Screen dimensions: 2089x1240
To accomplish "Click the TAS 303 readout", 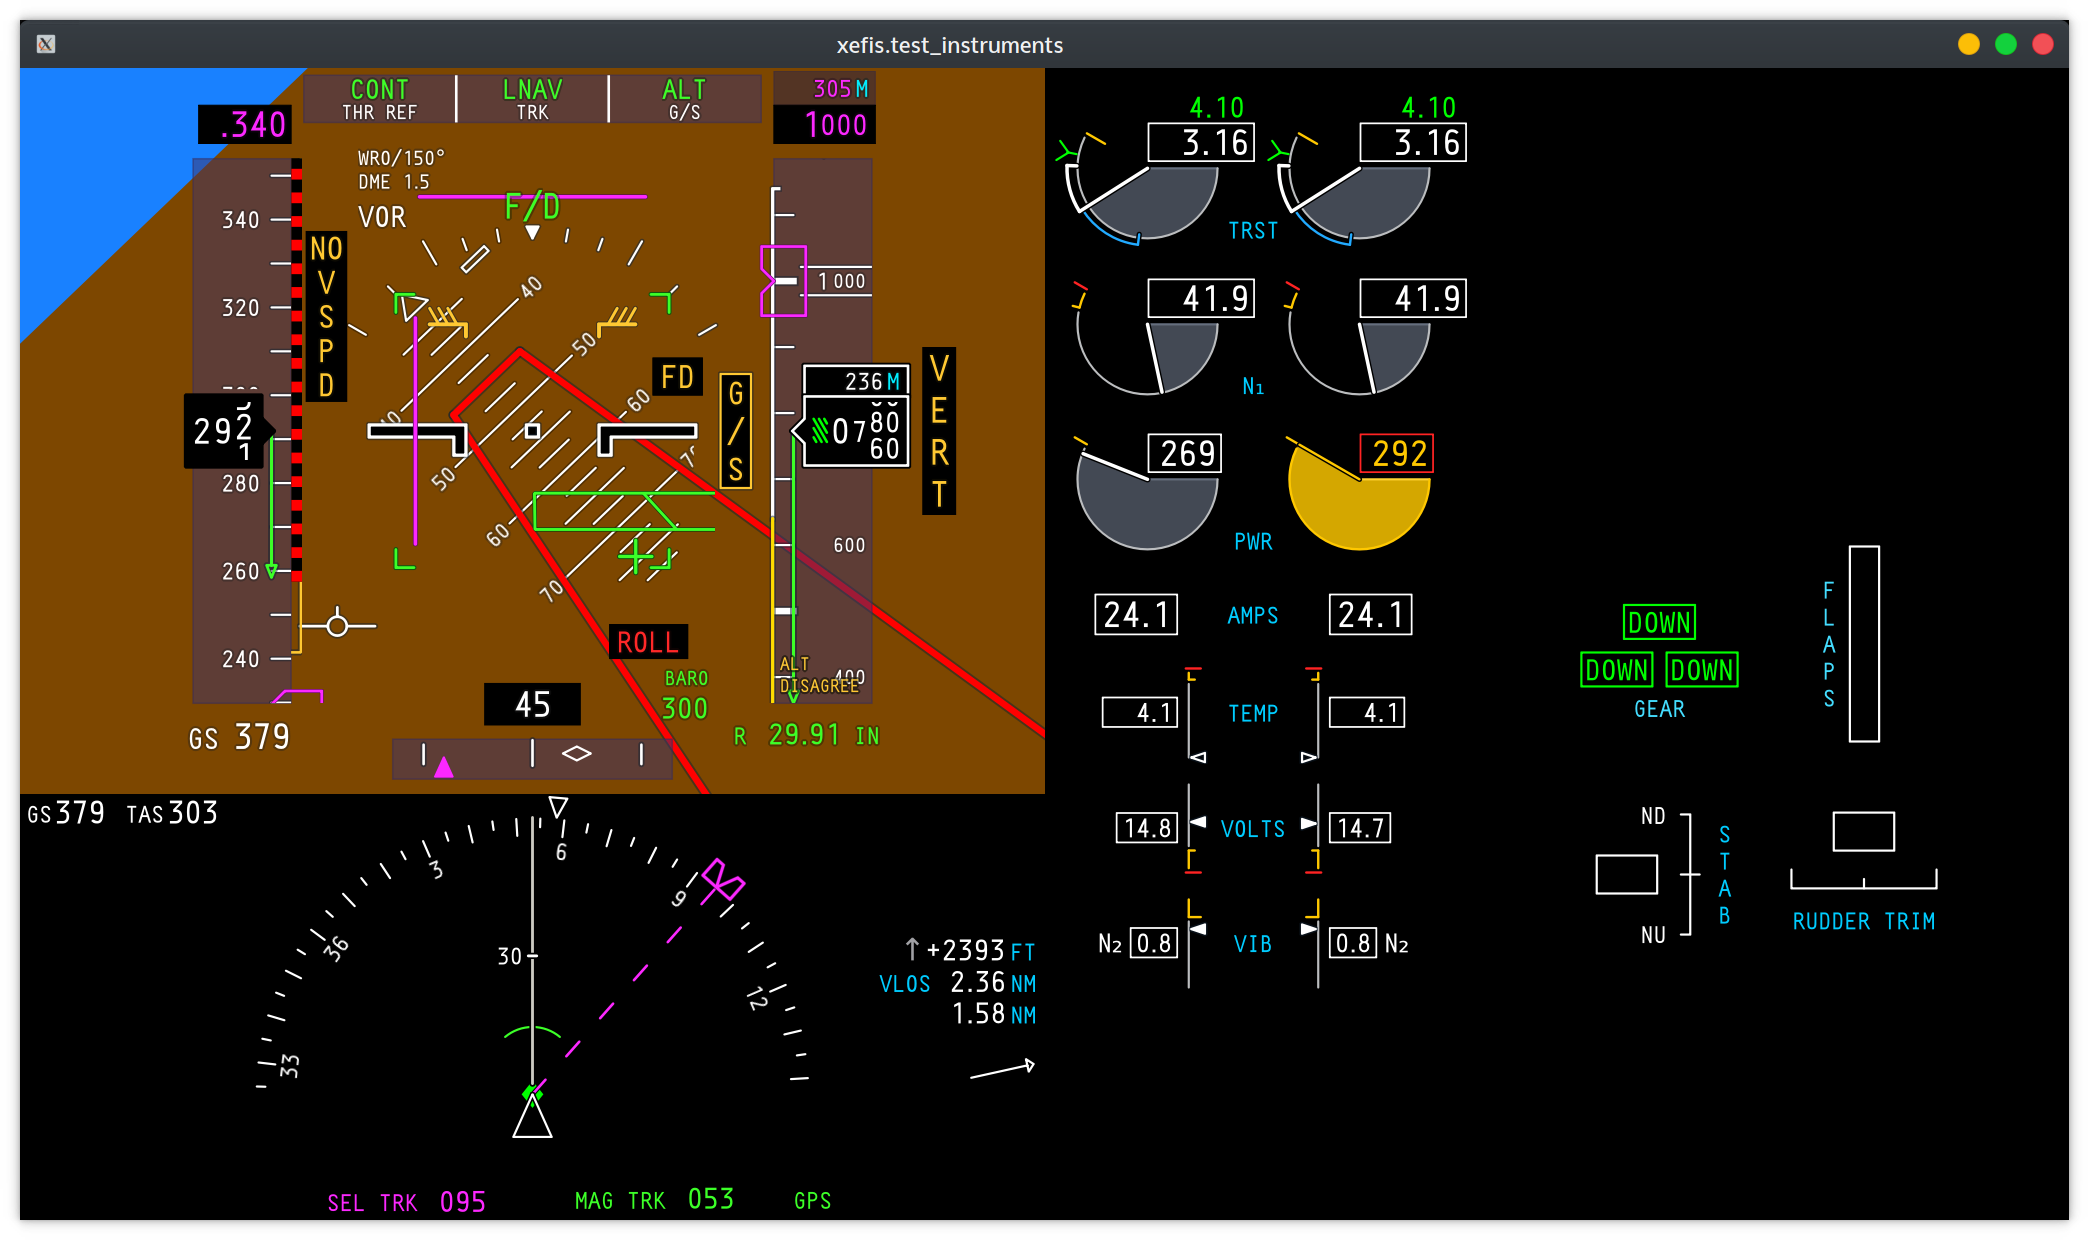I will point(172,813).
